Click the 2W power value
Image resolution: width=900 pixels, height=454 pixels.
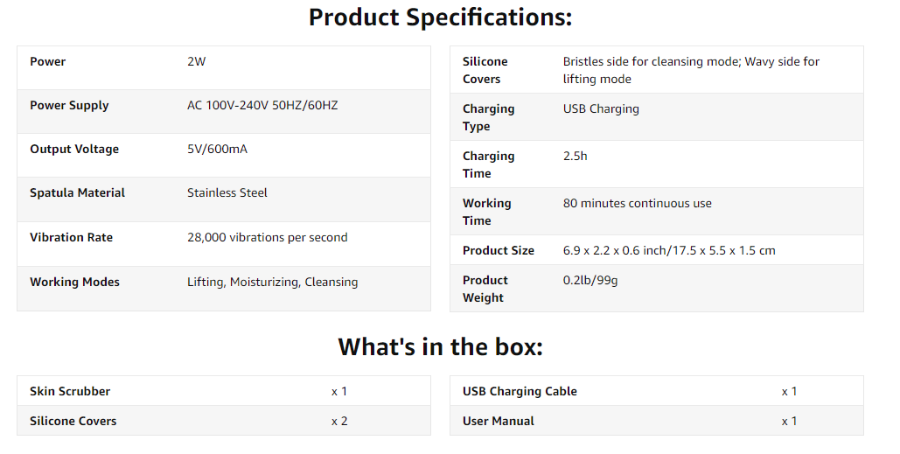coord(196,61)
